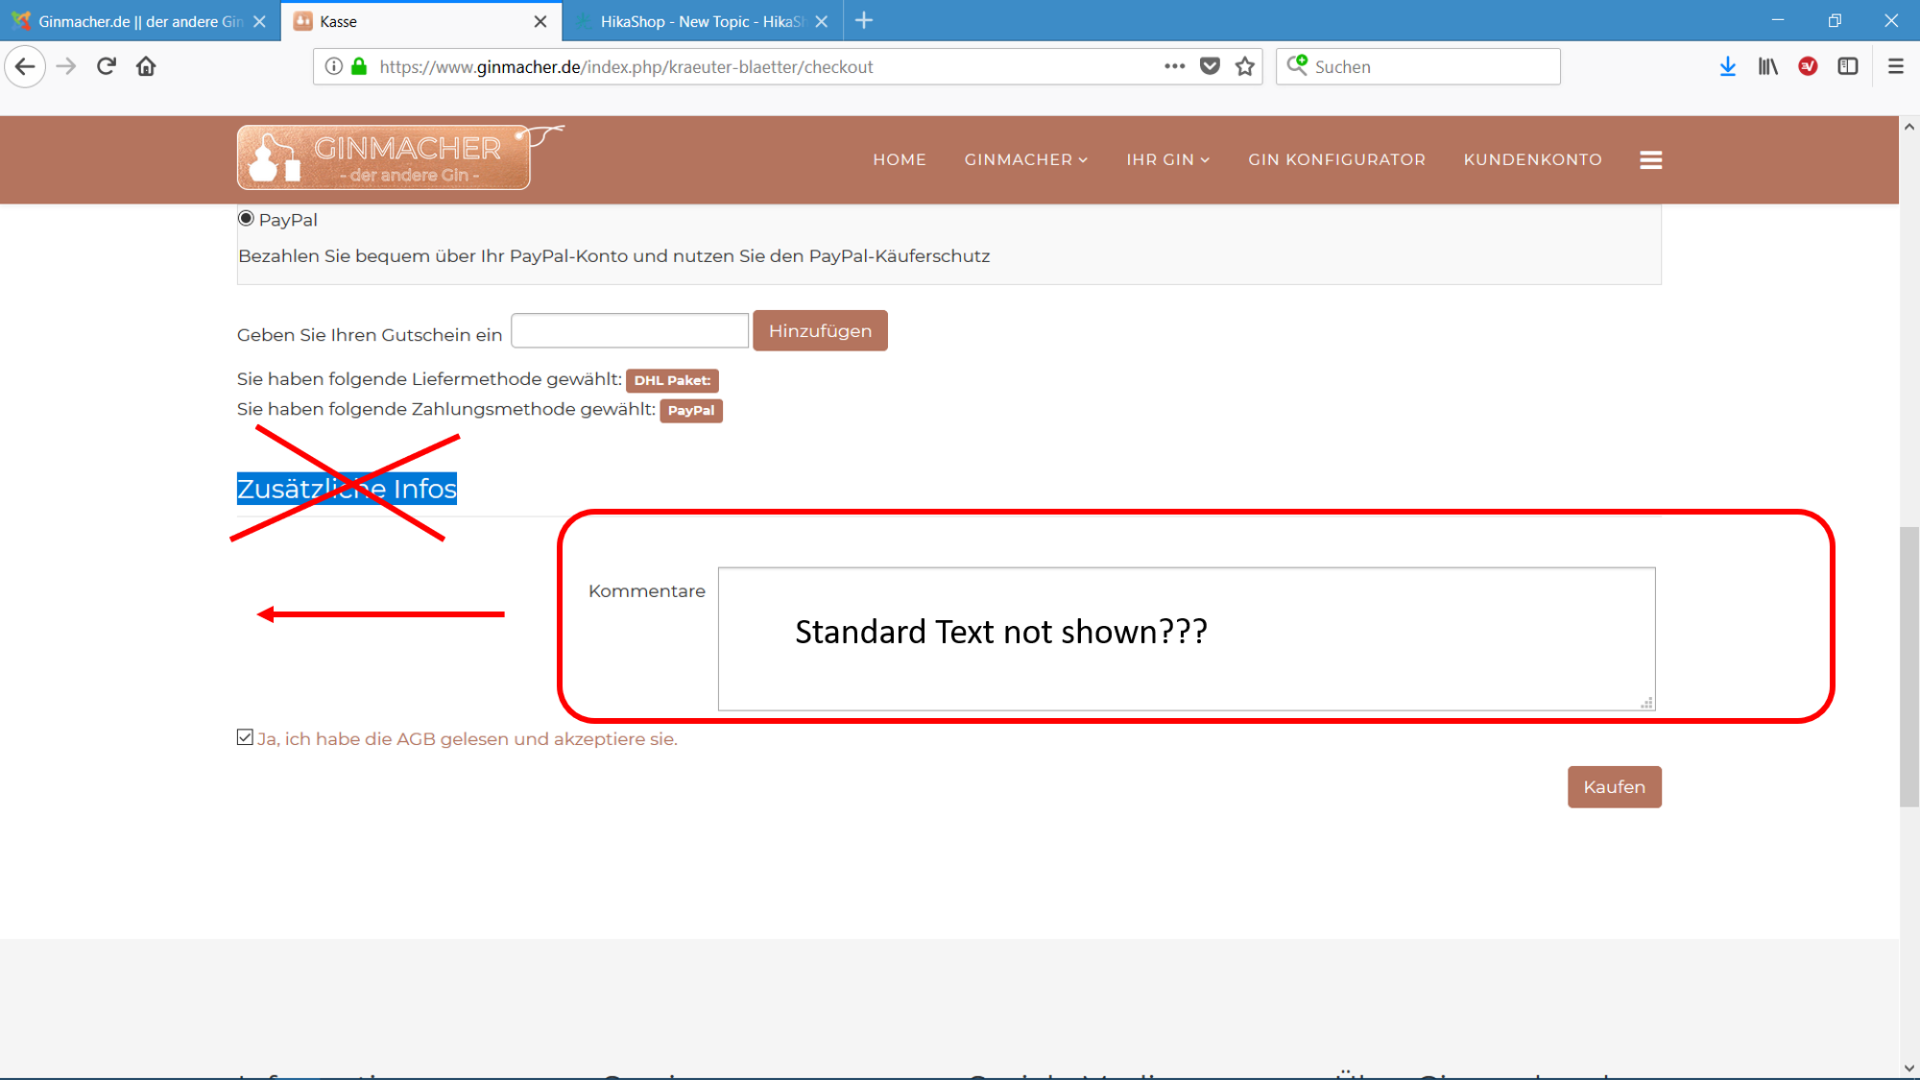Click into the Gutschein coupon input field
1920x1080 pixels.
click(629, 331)
